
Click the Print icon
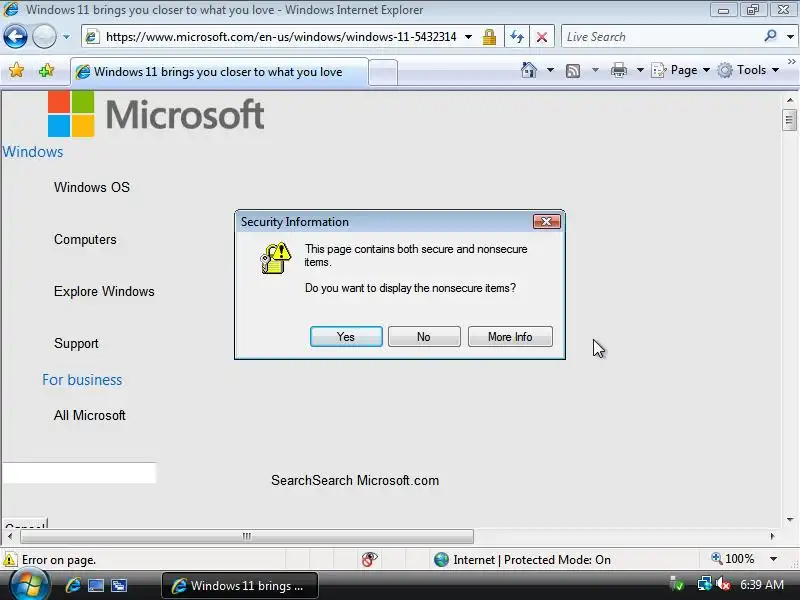point(619,70)
